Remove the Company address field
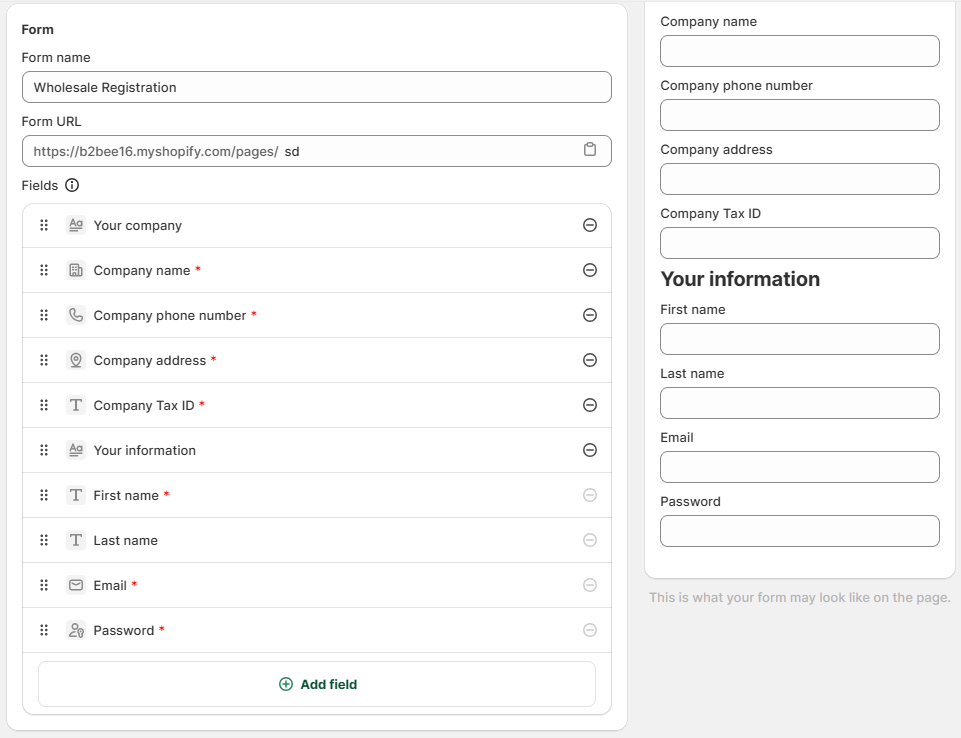The image size is (961, 738). tap(590, 360)
